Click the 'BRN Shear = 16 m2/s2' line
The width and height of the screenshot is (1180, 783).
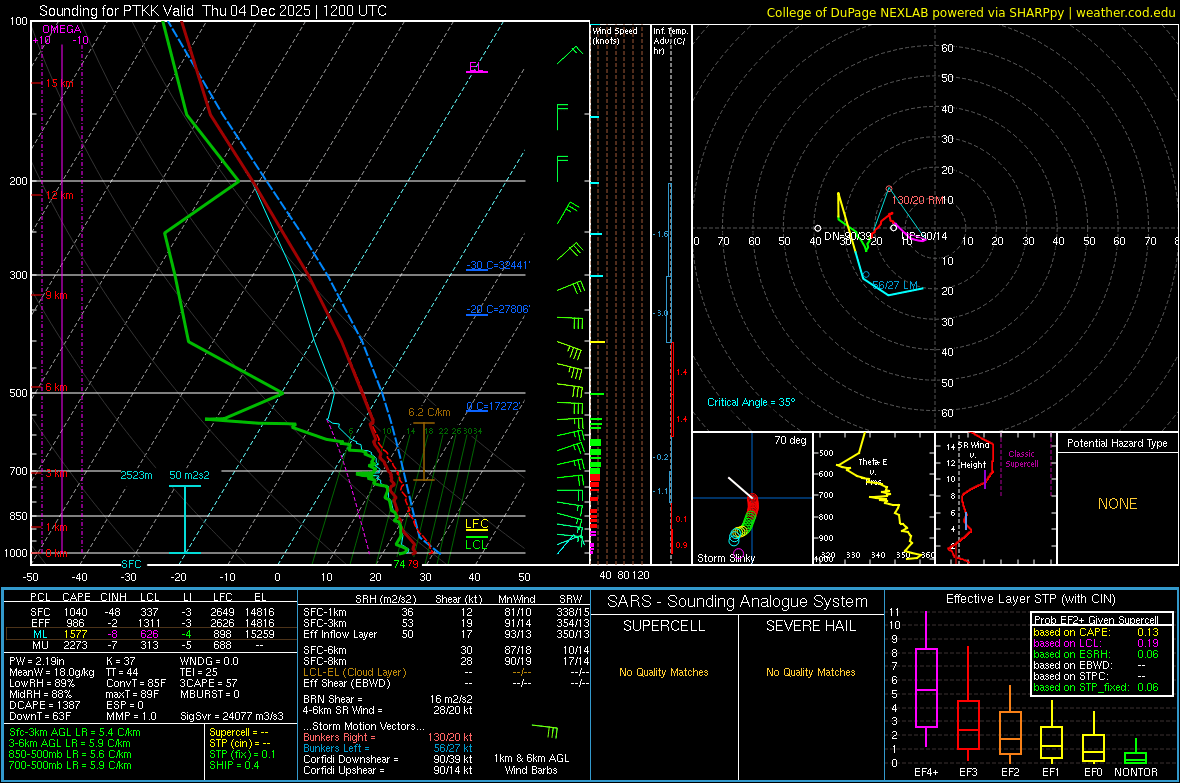click(x=388, y=699)
